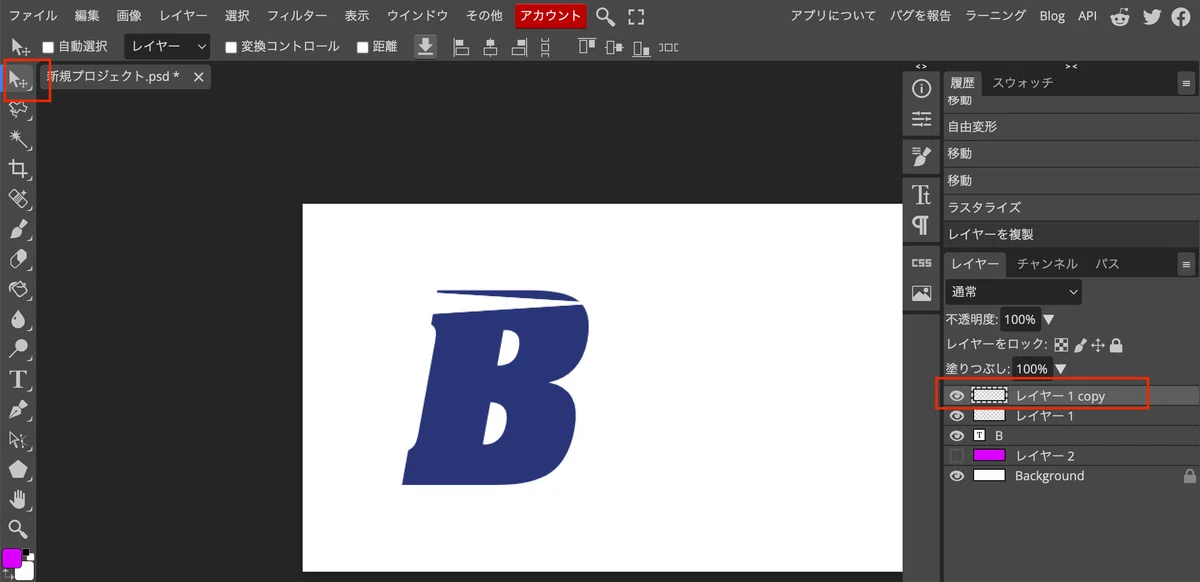Enable the 距離 checkbox
The image size is (1200, 582).
click(x=363, y=47)
